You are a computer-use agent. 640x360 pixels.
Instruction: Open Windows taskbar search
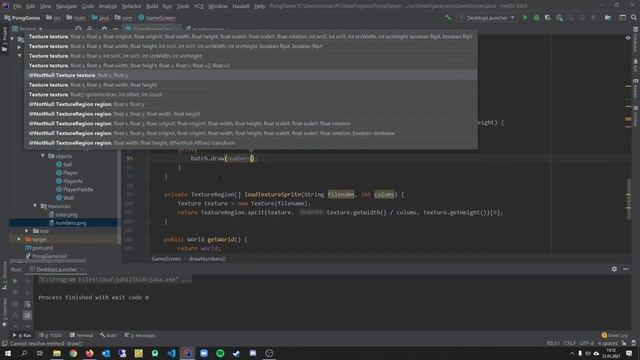(x=24, y=353)
